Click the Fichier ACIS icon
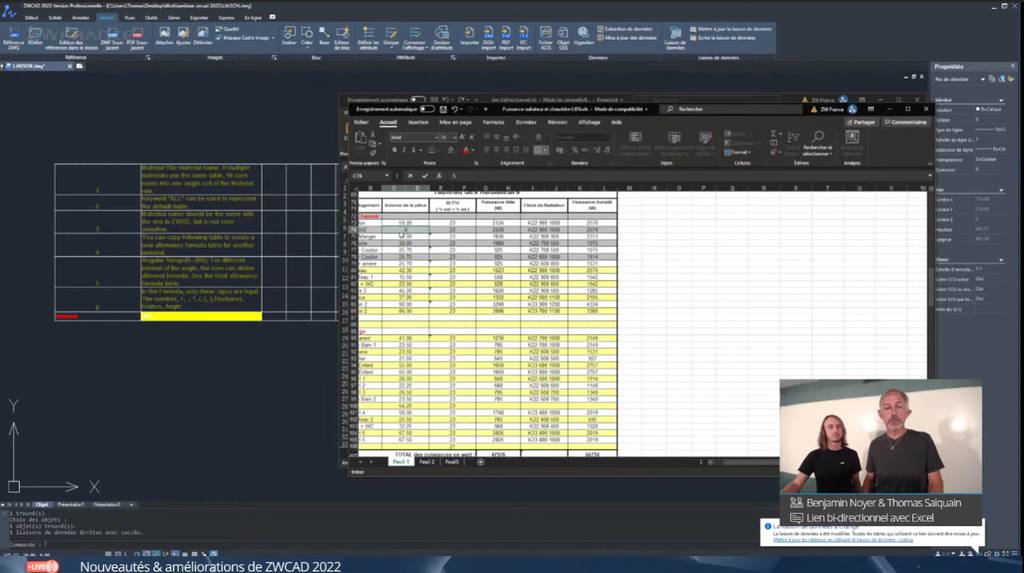The width and height of the screenshot is (1024, 573). 545,38
